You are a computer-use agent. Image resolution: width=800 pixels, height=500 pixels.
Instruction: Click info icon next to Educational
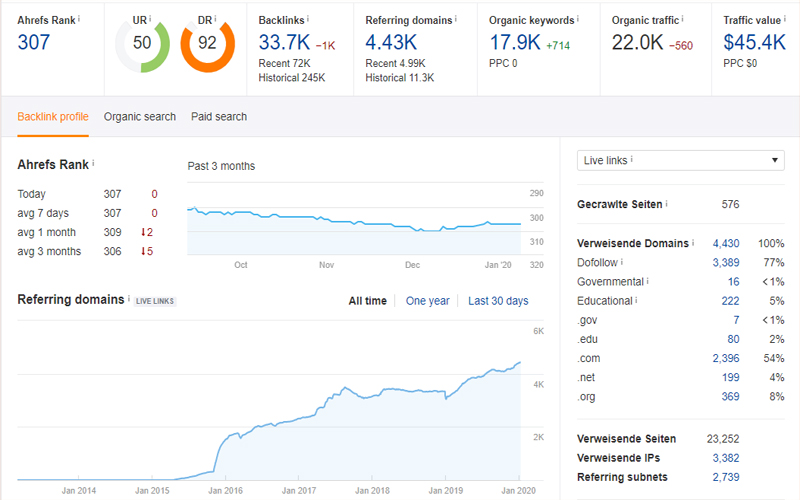point(636,299)
